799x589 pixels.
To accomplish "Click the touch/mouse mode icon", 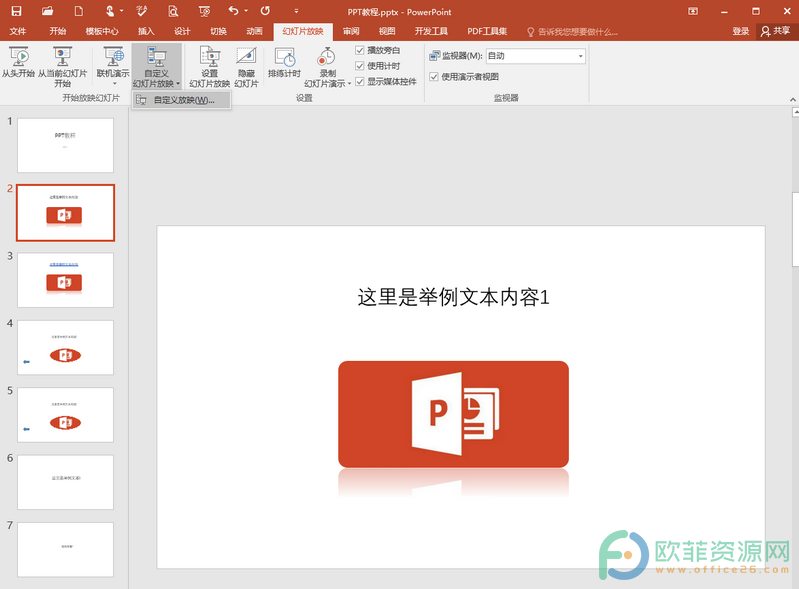I will 110,11.
